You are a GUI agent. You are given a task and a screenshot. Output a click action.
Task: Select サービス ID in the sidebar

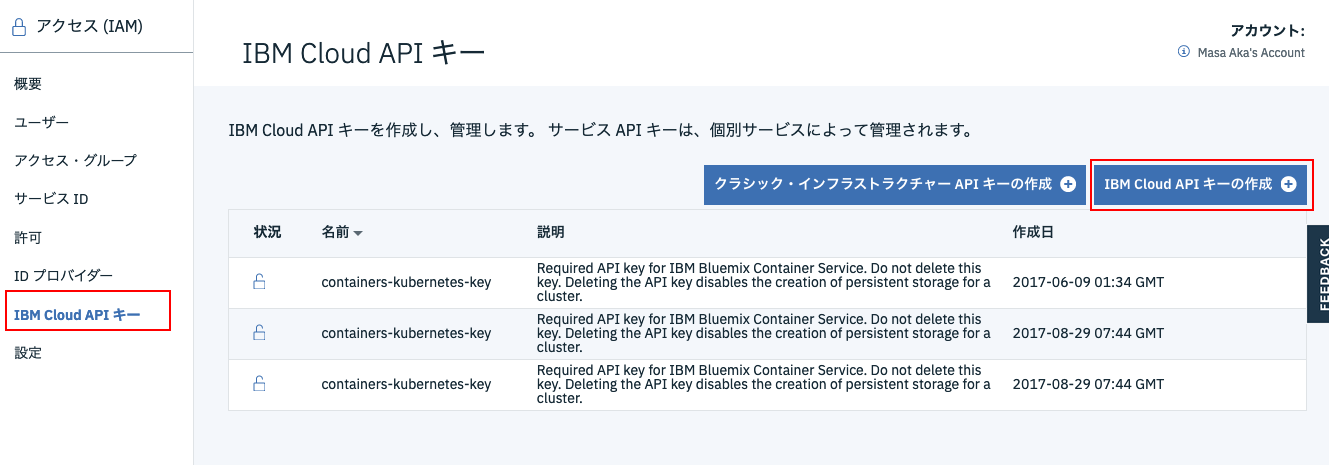[x=51, y=199]
